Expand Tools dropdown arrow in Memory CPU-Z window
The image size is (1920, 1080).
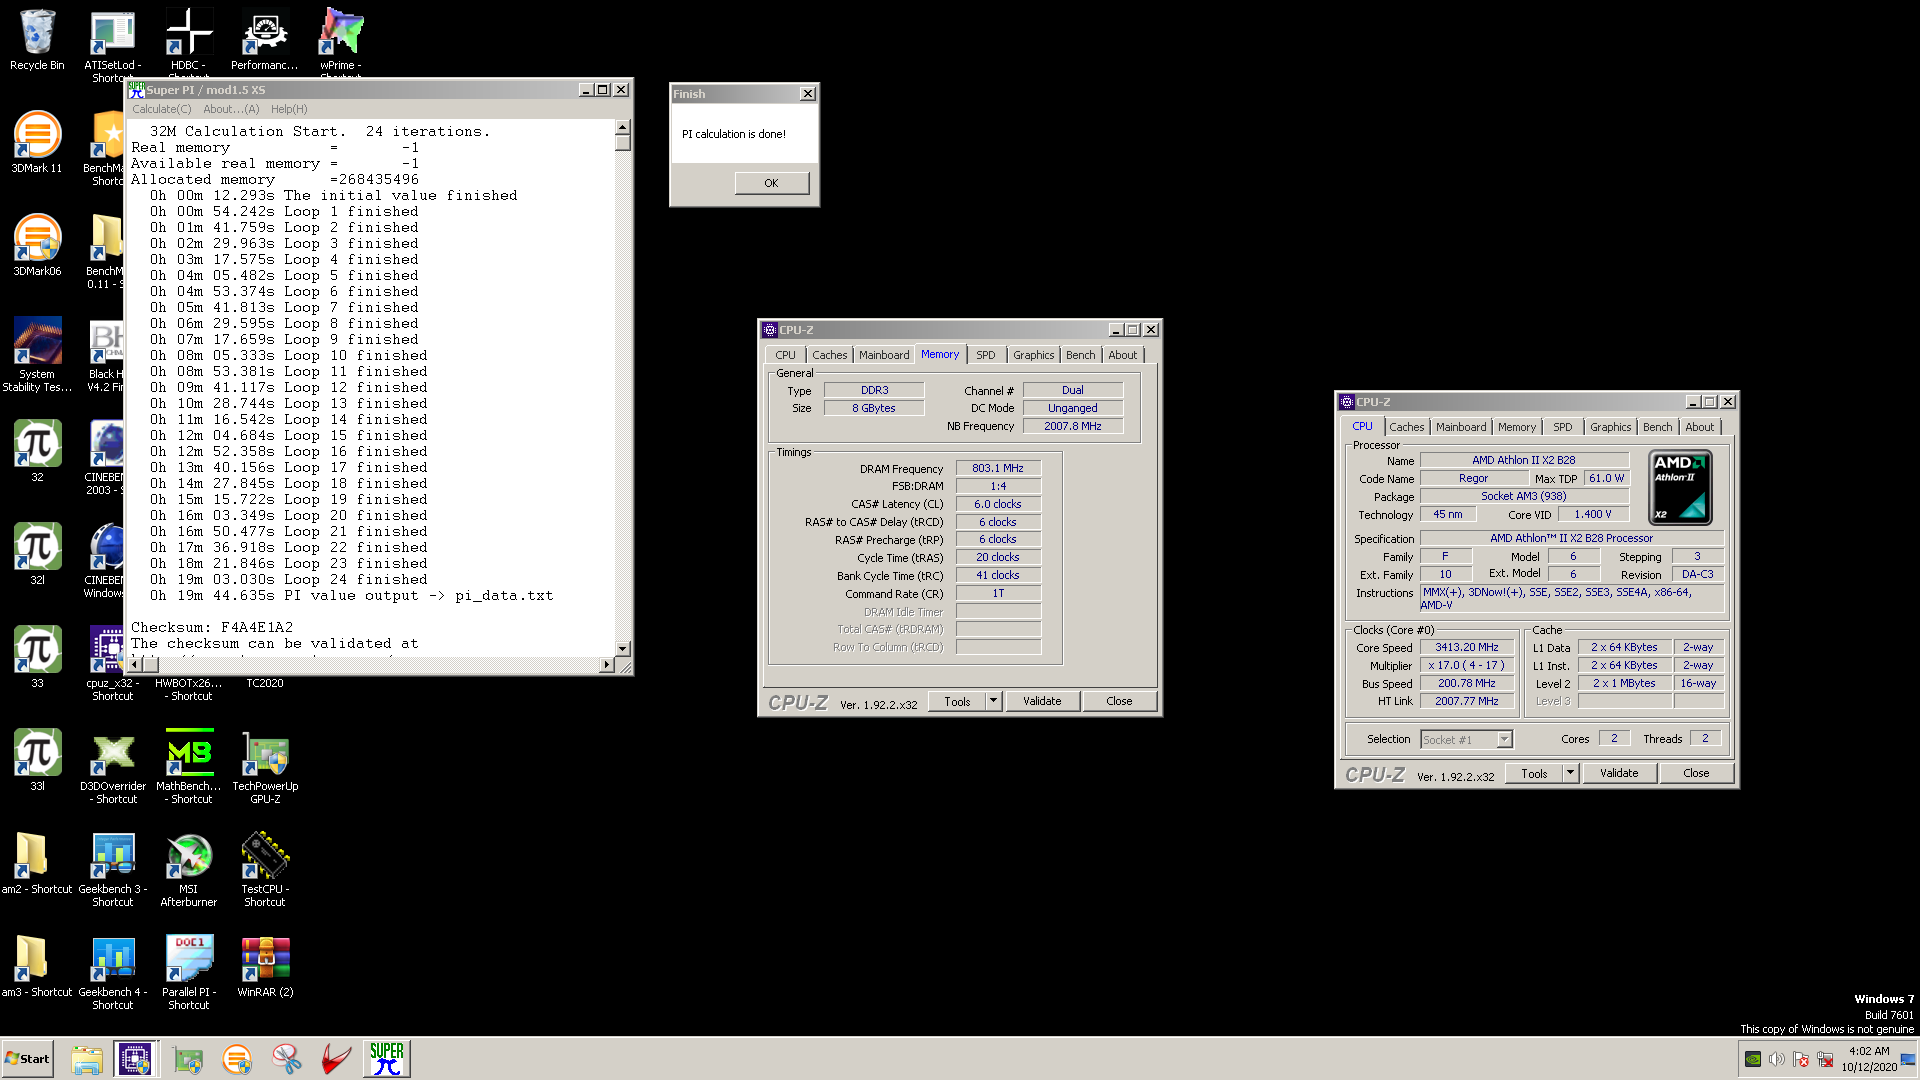(x=993, y=701)
